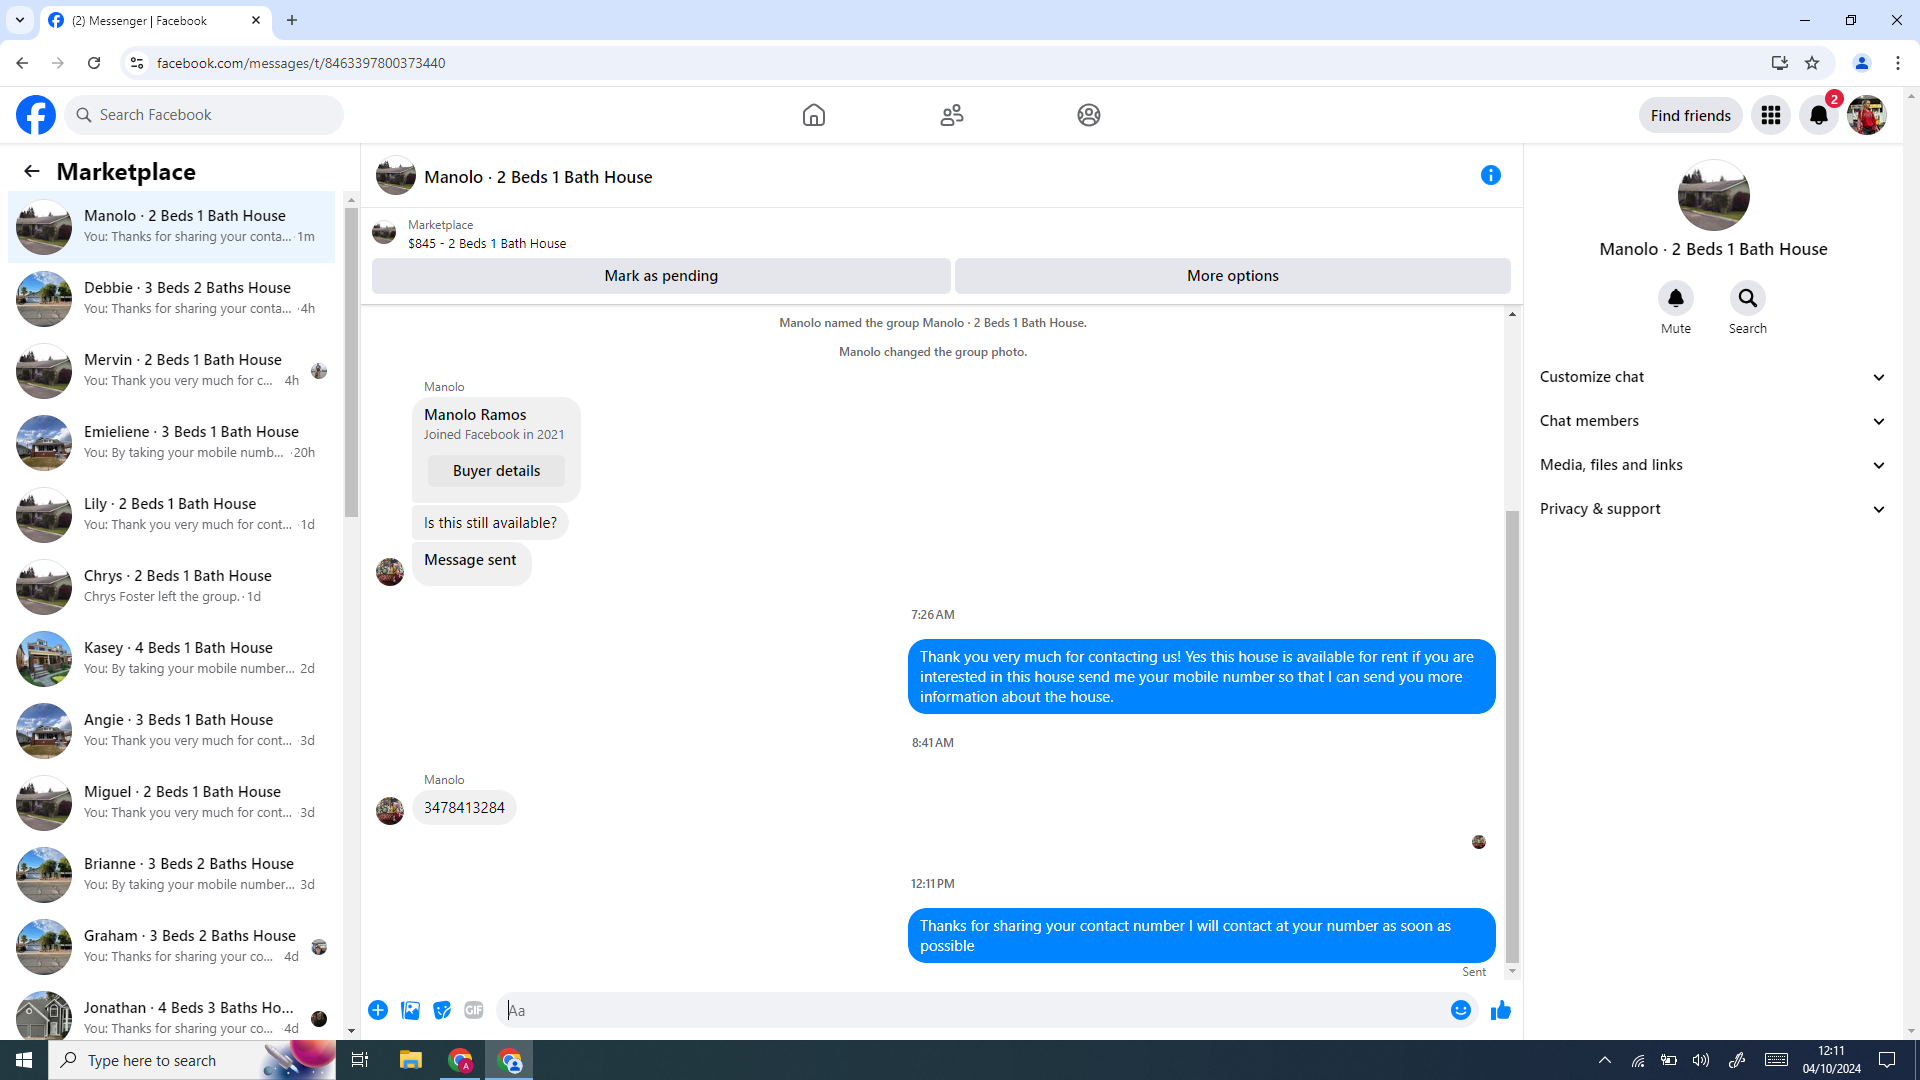Expand the Customize chat section
This screenshot has height=1080, width=1920.
click(1713, 377)
